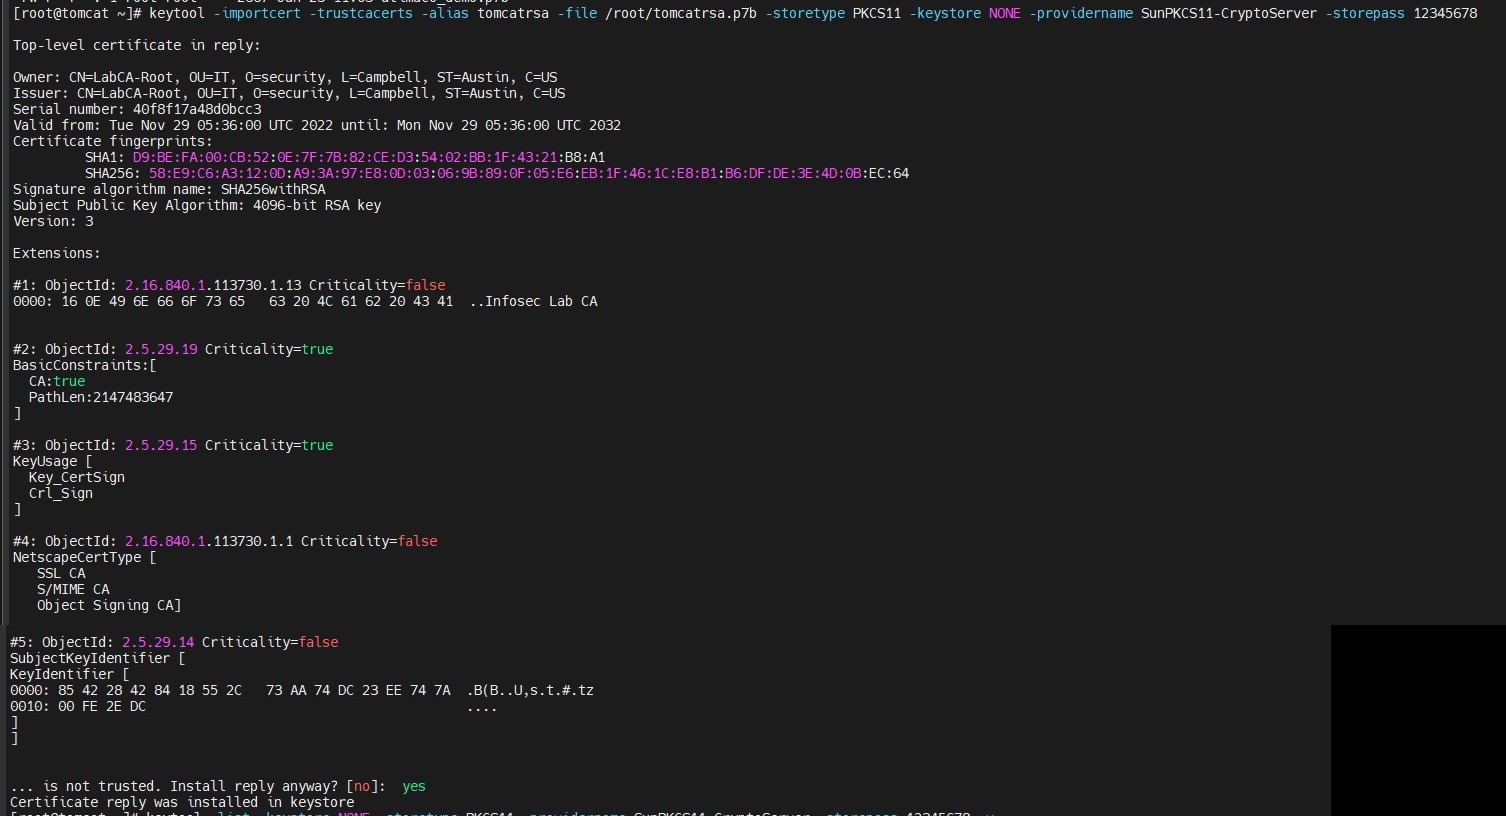Image resolution: width=1506 pixels, height=816 pixels.
Task: Click extension #1 ObjectId 2.16.840.1.113730.1.13
Action: [x=229, y=285]
